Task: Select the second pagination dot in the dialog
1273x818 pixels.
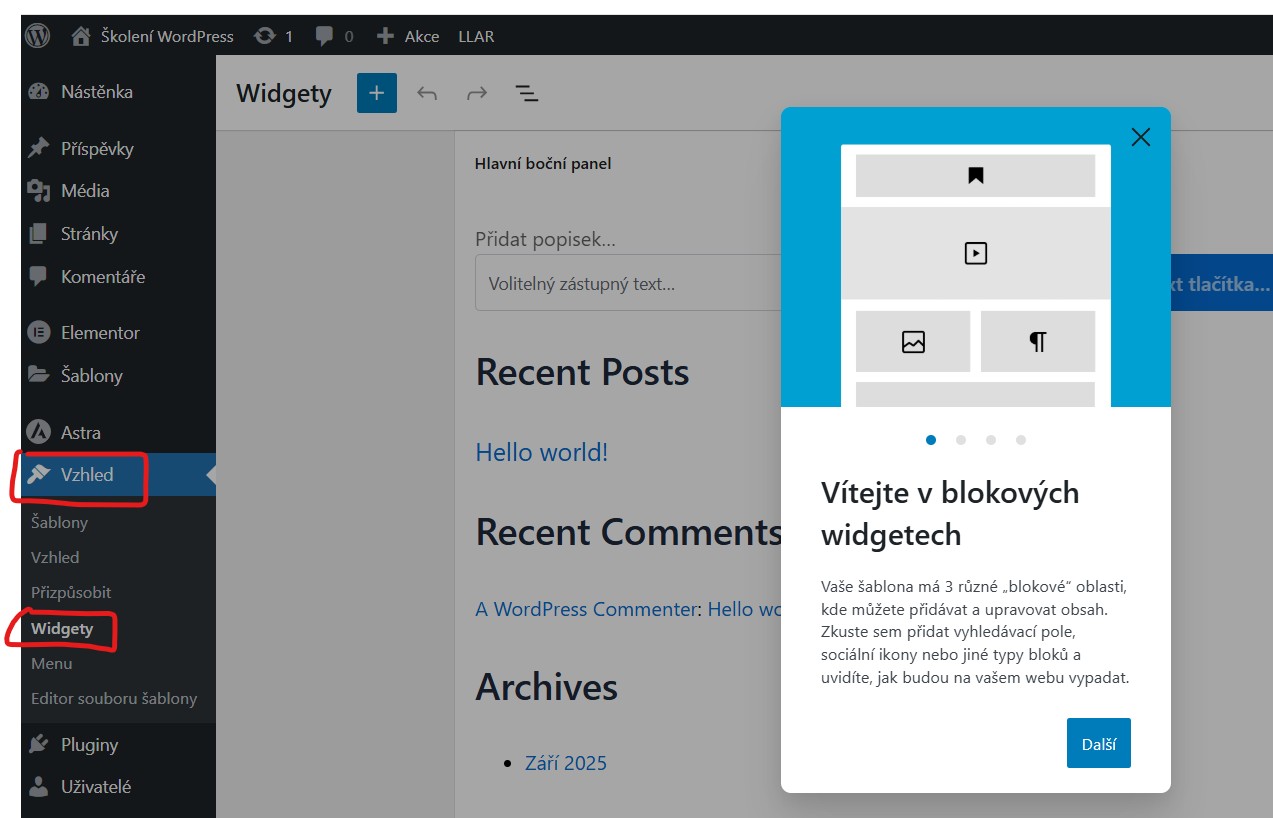Action: (x=961, y=439)
